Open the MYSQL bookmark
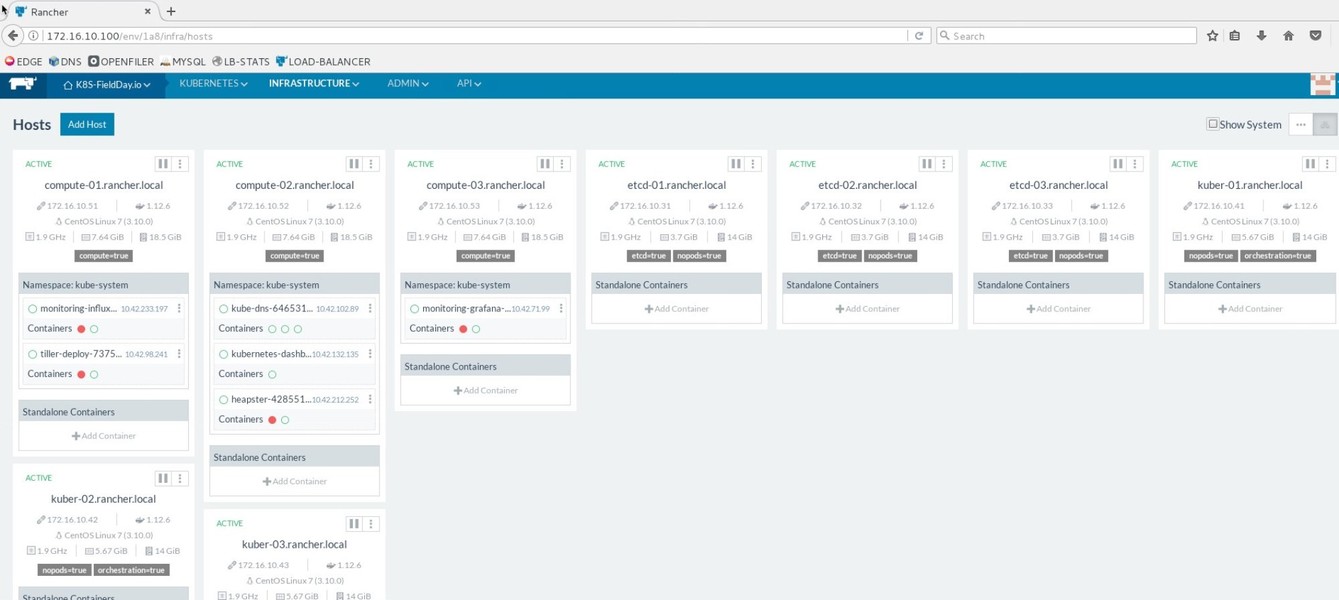 point(182,61)
